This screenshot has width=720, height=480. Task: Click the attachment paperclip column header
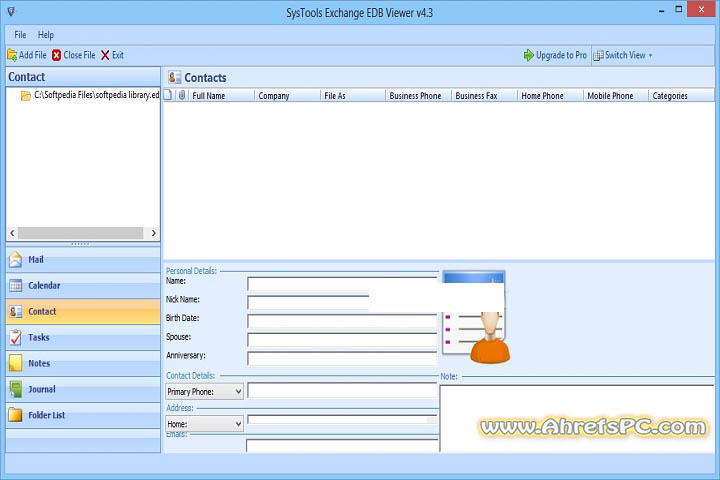coord(182,95)
